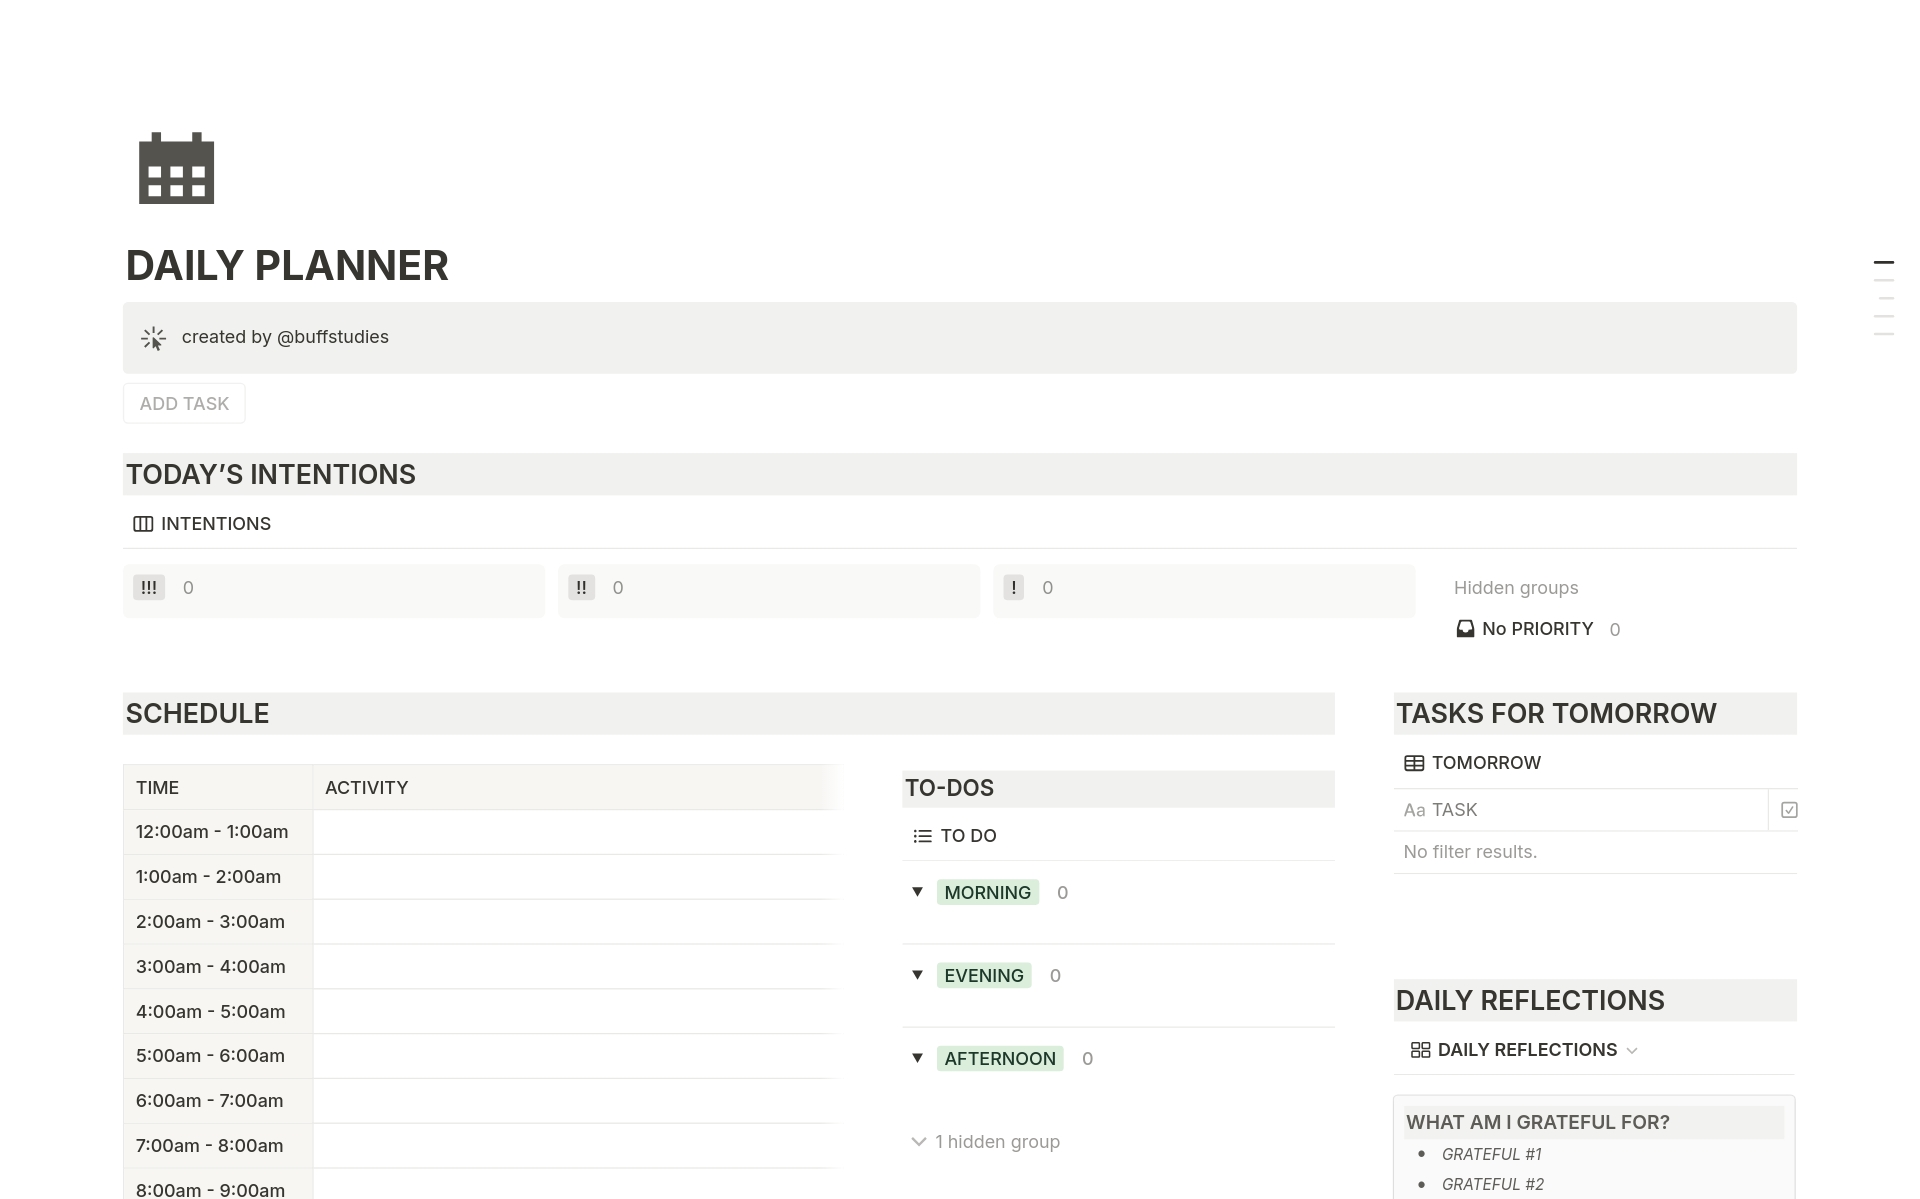Screen dimensions: 1920x1199
Task: Click the AFTERNOON group label
Action: click(x=1000, y=1058)
